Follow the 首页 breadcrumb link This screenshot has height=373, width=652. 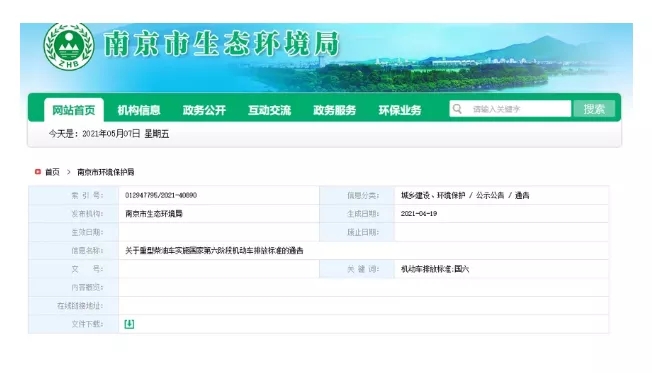coord(52,172)
